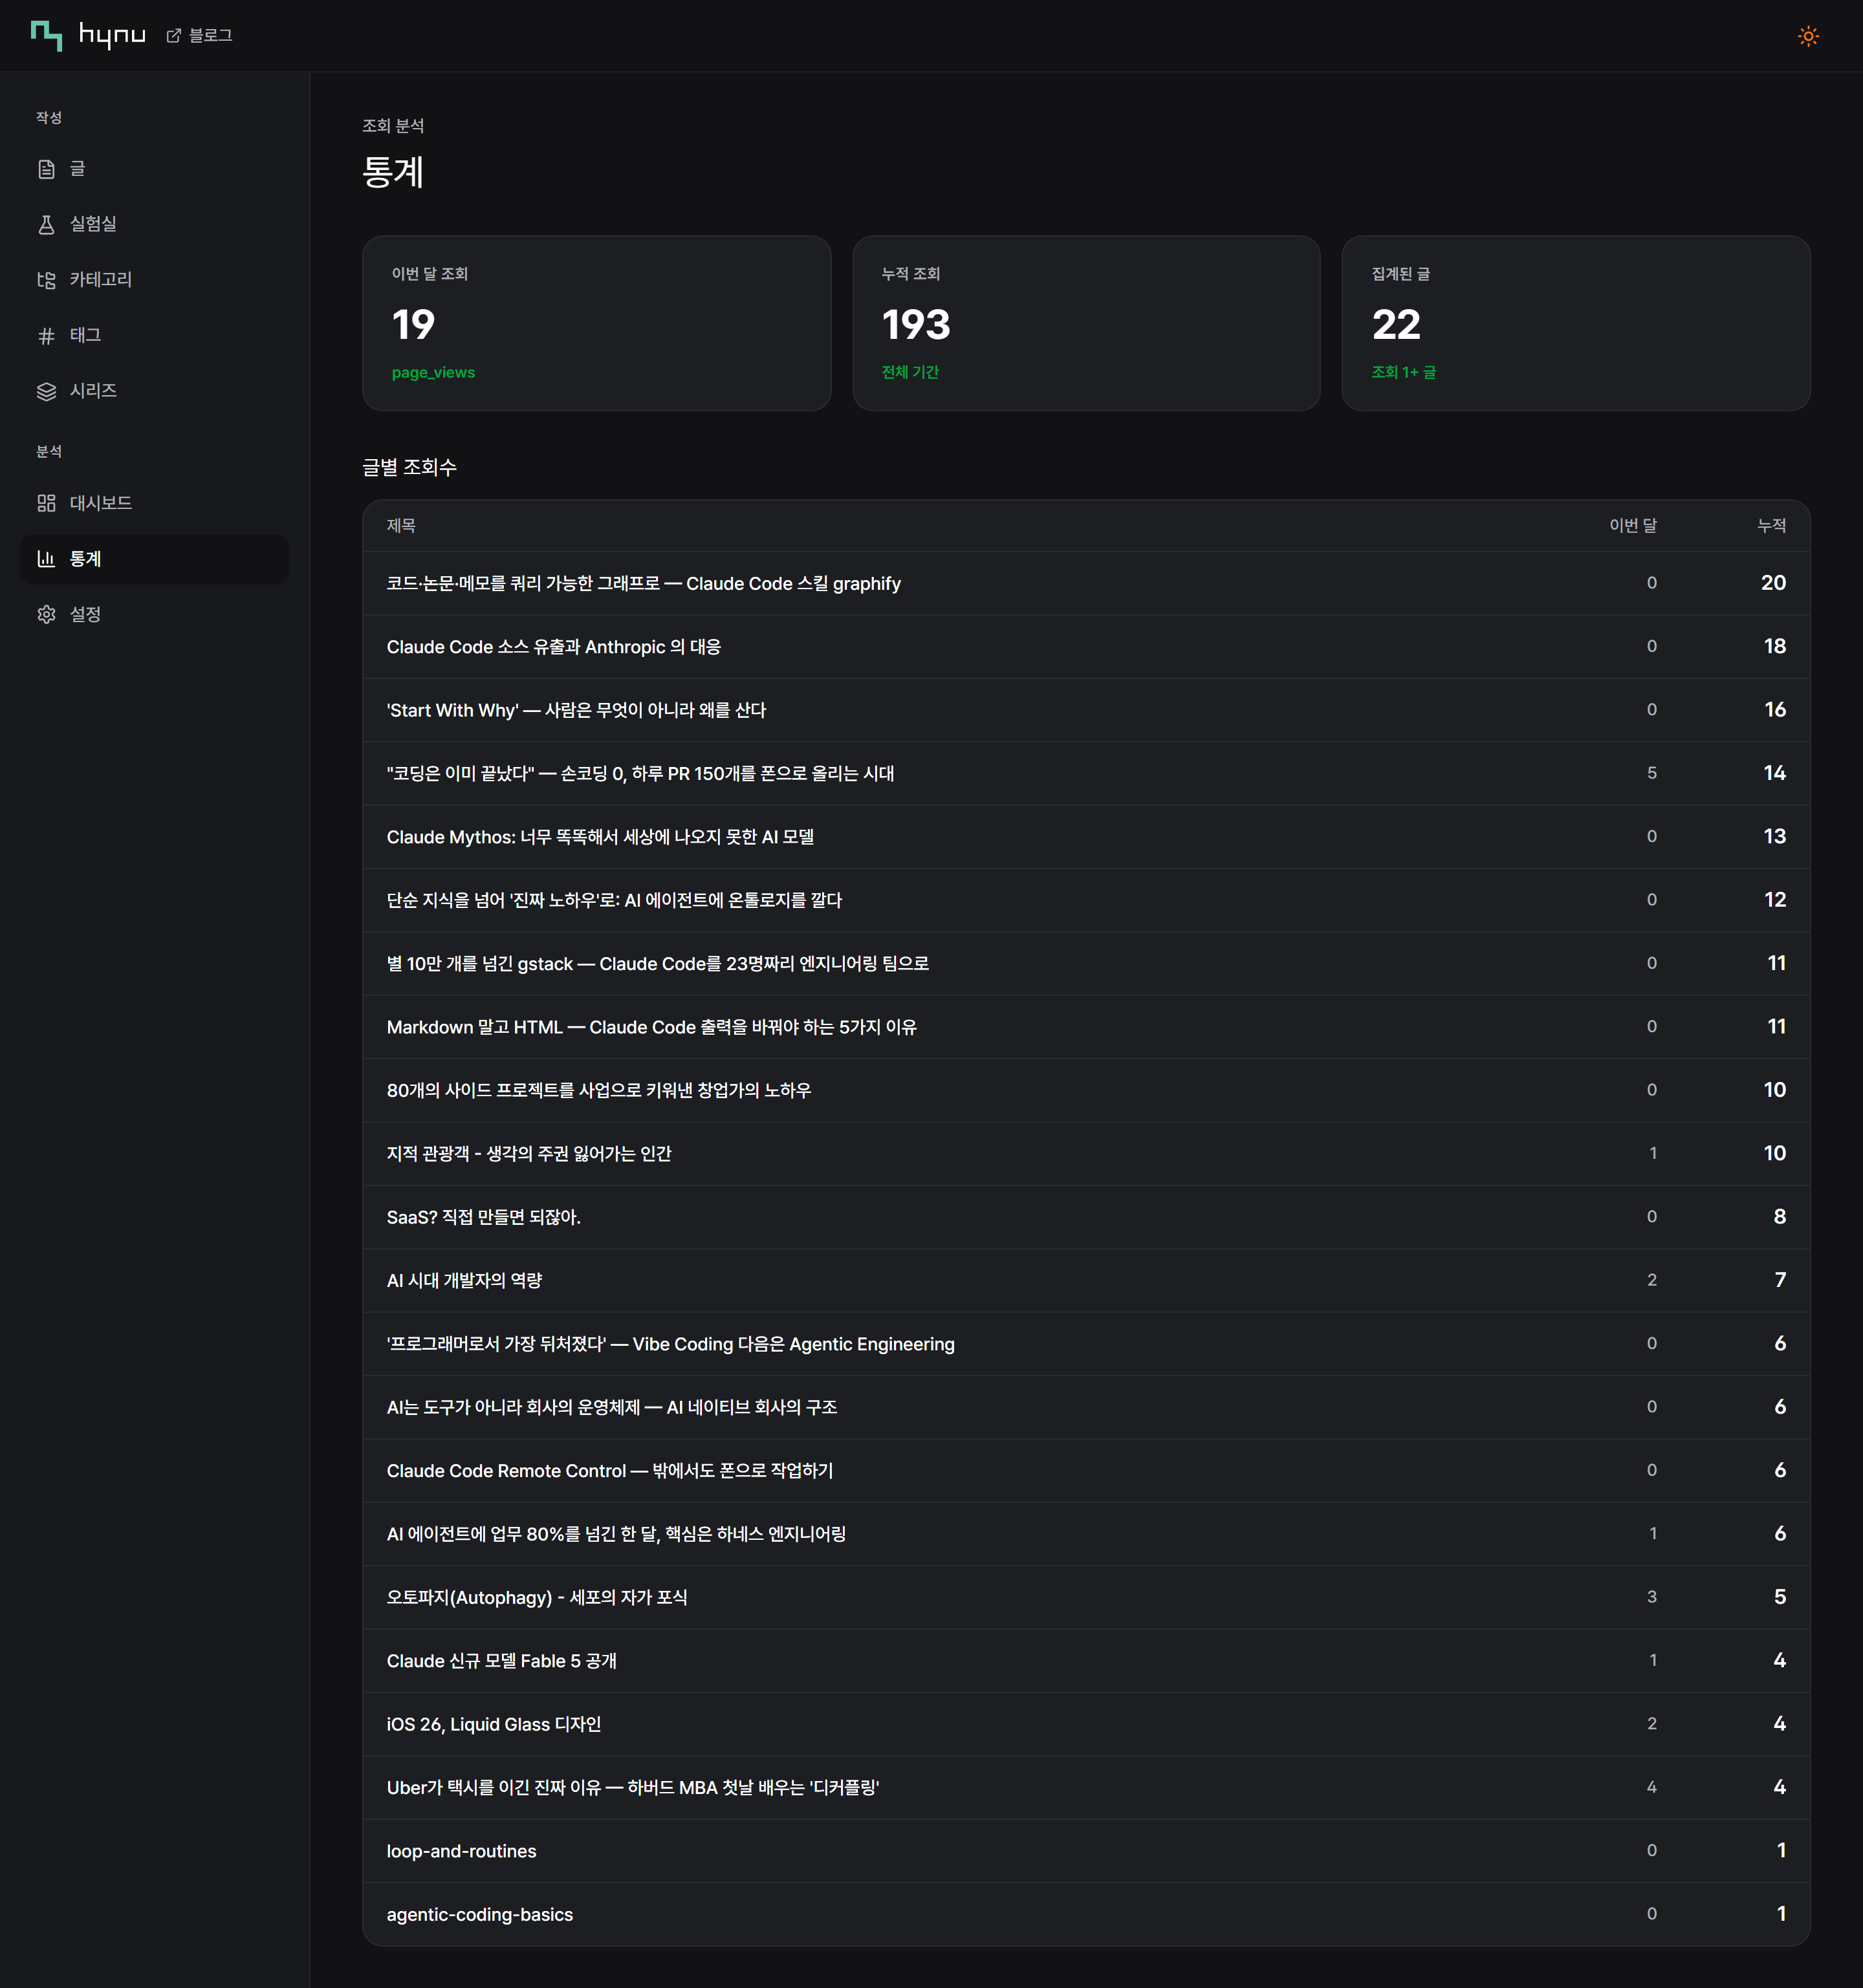Click monthly count 5 for "코딩은 이미 끝났다"

coord(1652,773)
